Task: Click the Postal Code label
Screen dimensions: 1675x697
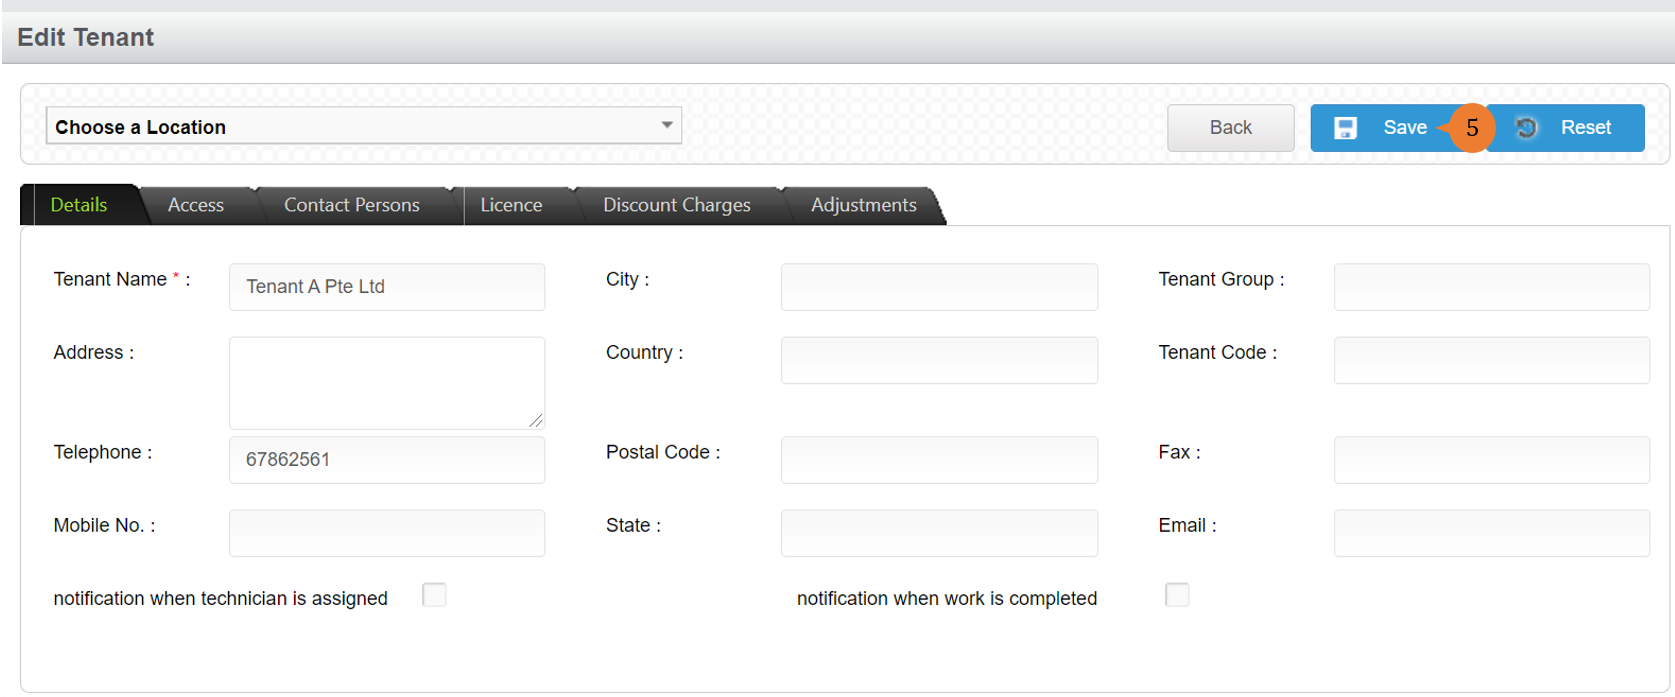Action: coord(663,452)
